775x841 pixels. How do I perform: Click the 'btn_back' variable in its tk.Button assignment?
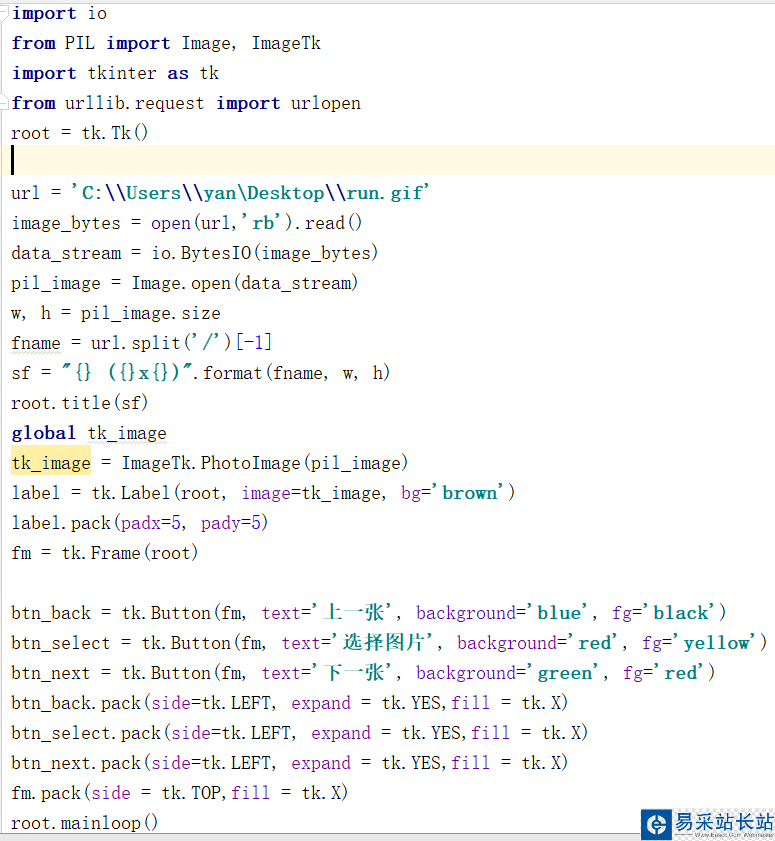51,613
